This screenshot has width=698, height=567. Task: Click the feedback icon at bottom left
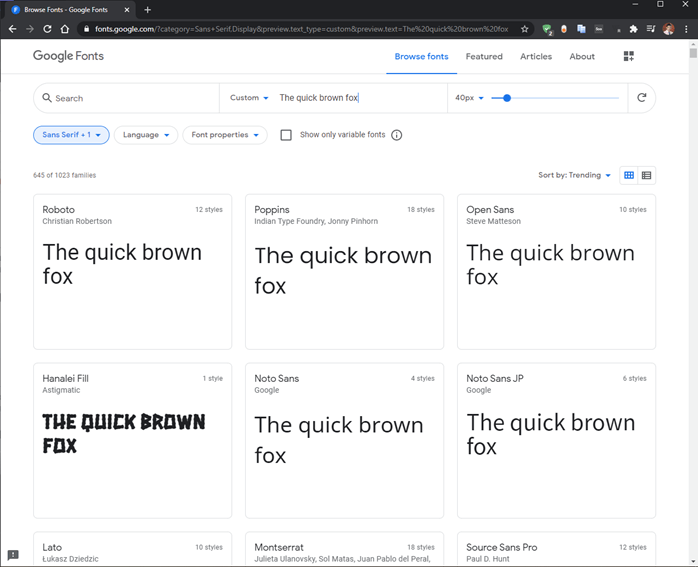click(13, 555)
